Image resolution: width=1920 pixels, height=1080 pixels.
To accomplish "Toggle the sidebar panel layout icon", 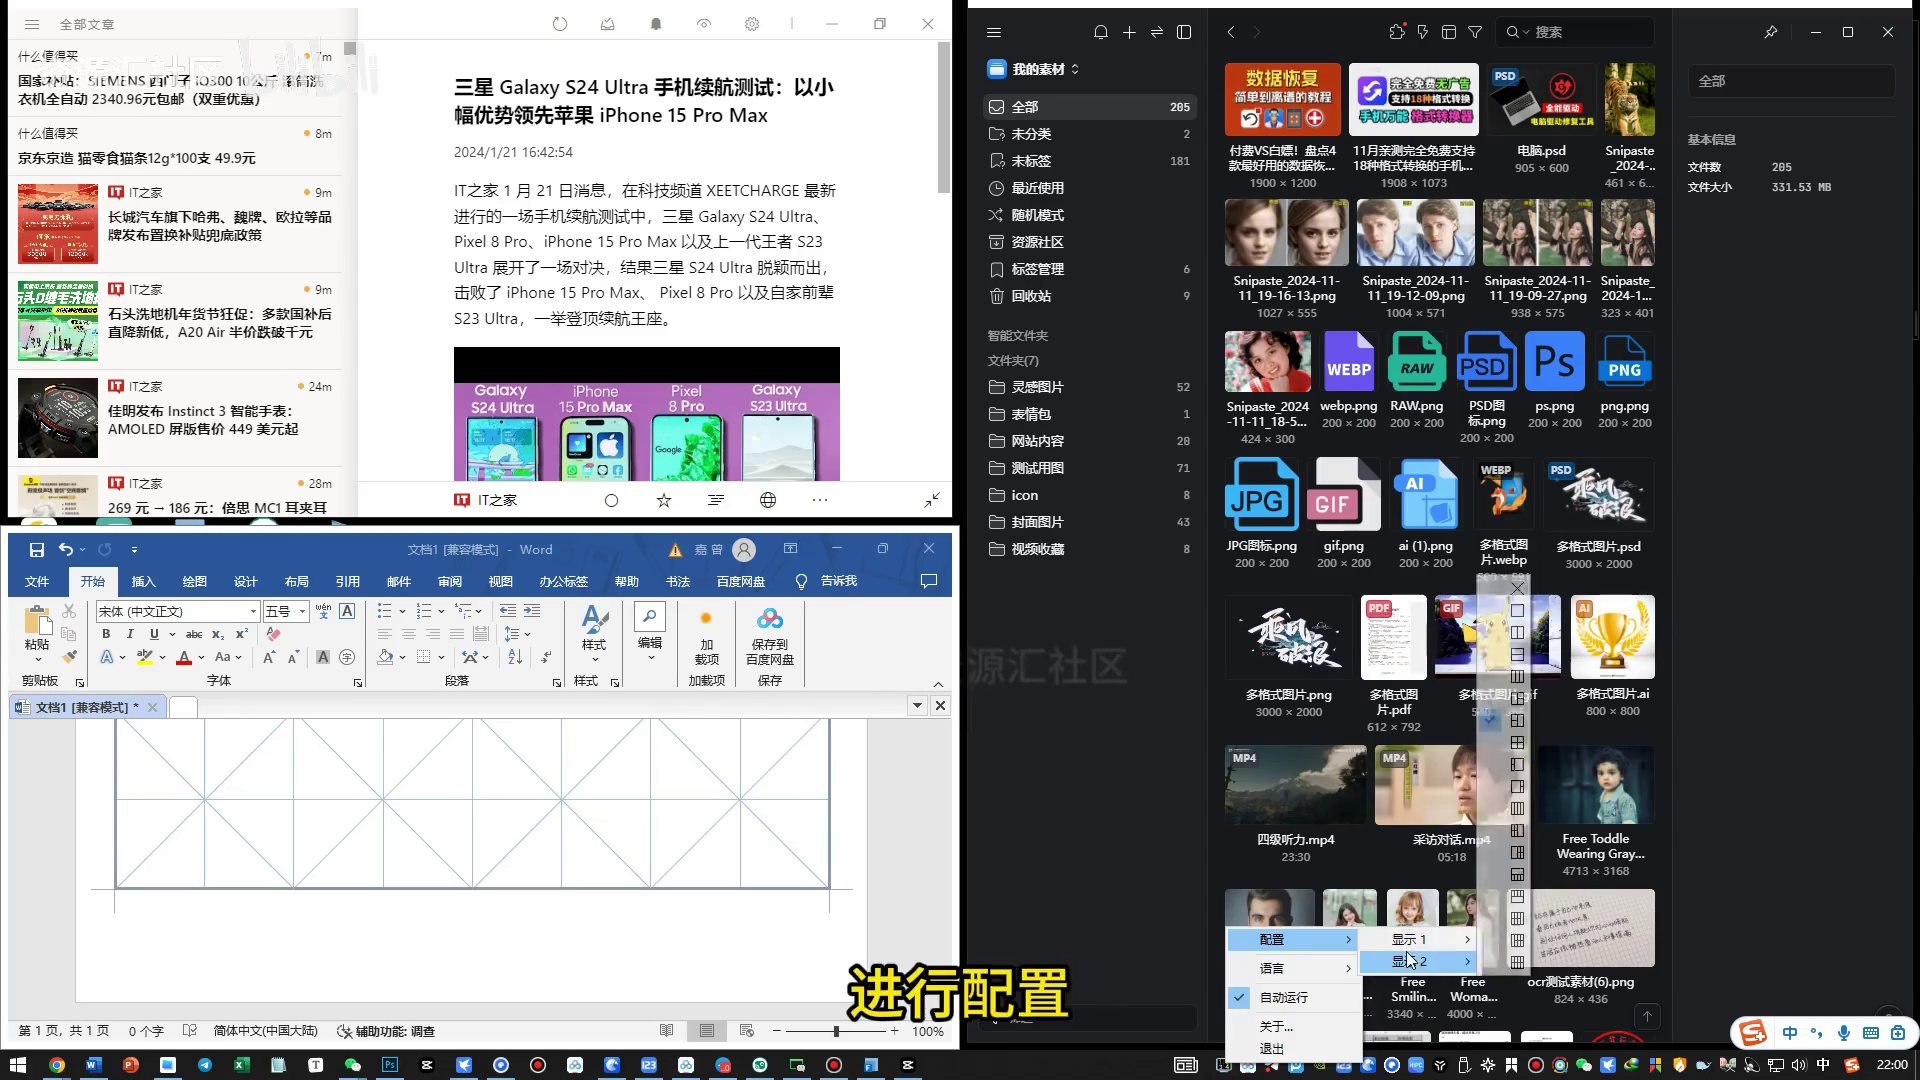I will coord(1184,32).
